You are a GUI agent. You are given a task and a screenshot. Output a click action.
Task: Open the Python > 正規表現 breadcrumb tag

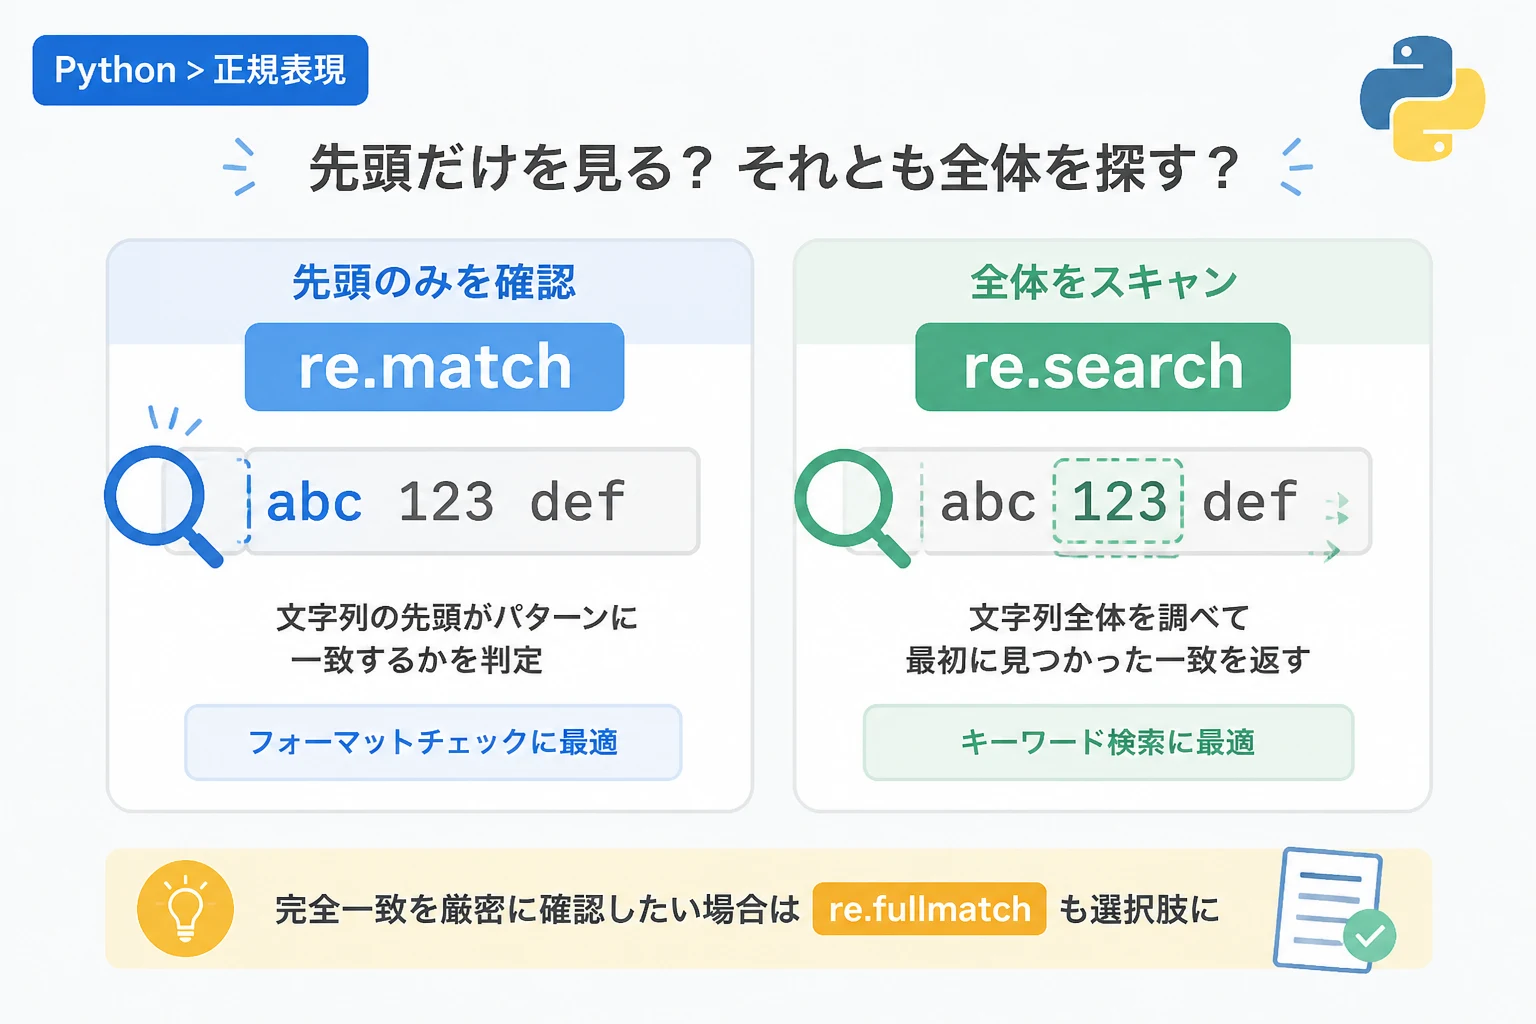click(200, 70)
